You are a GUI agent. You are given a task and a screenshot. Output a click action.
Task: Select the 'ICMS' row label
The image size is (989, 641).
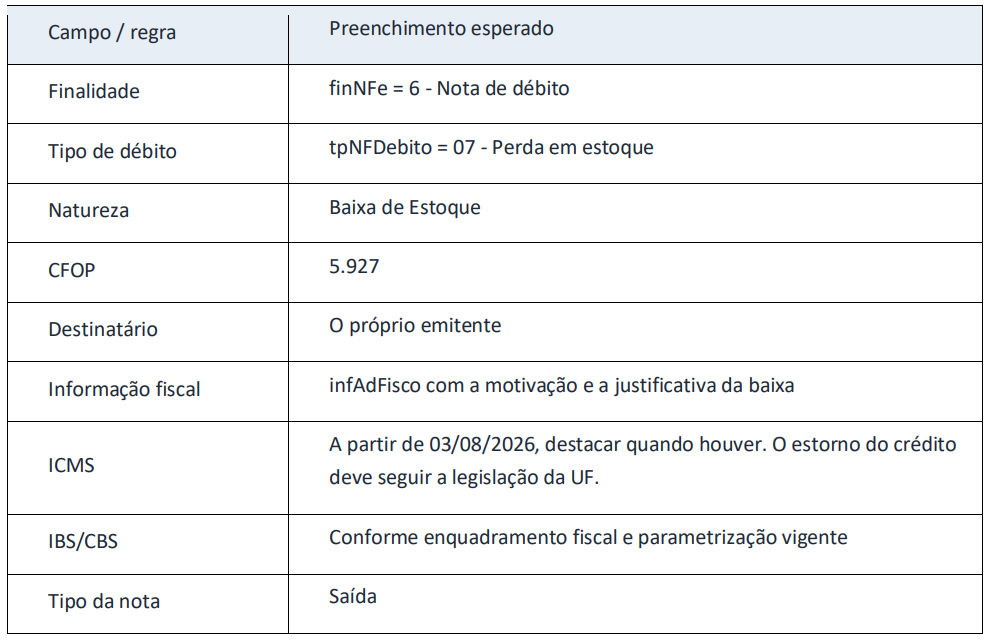point(71,466)
